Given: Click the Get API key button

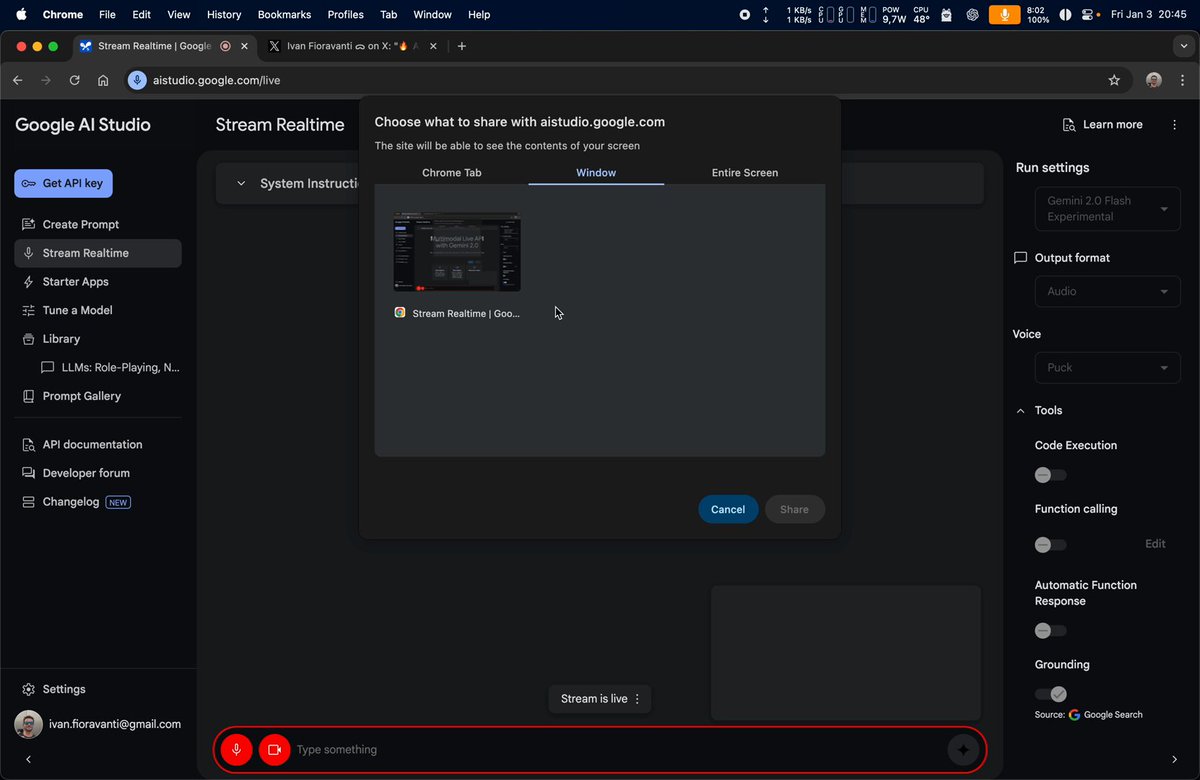Looking at the screenshot, I should [x=63, y=183].
